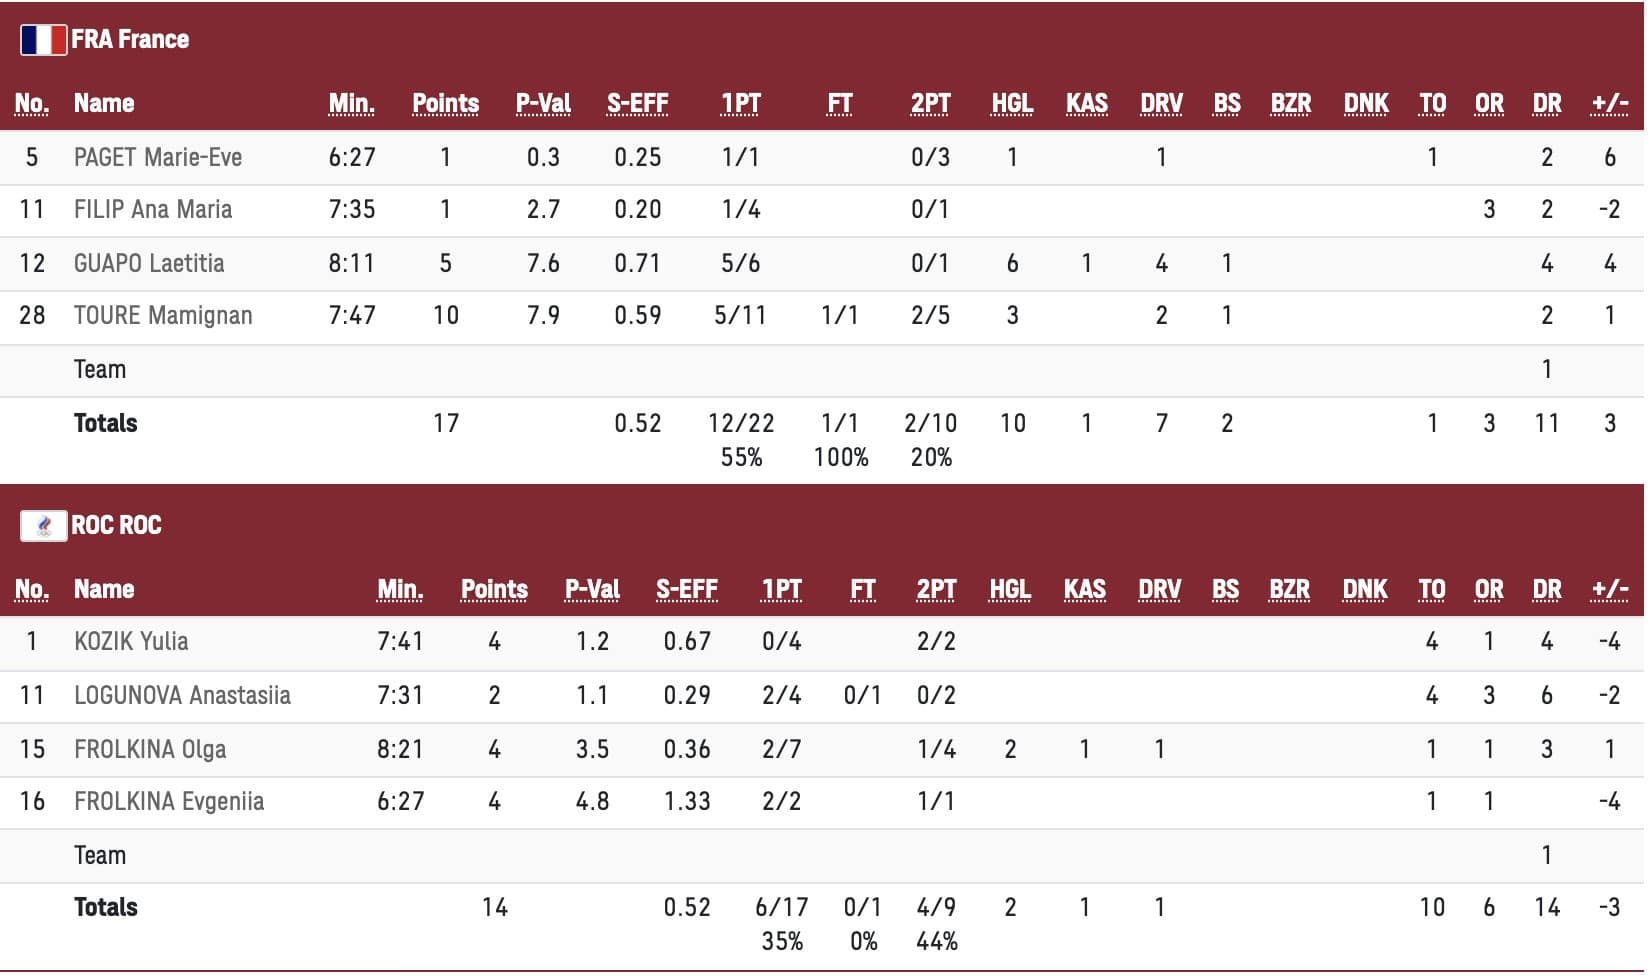Click the France table HGL column header

click(1012, 104)
